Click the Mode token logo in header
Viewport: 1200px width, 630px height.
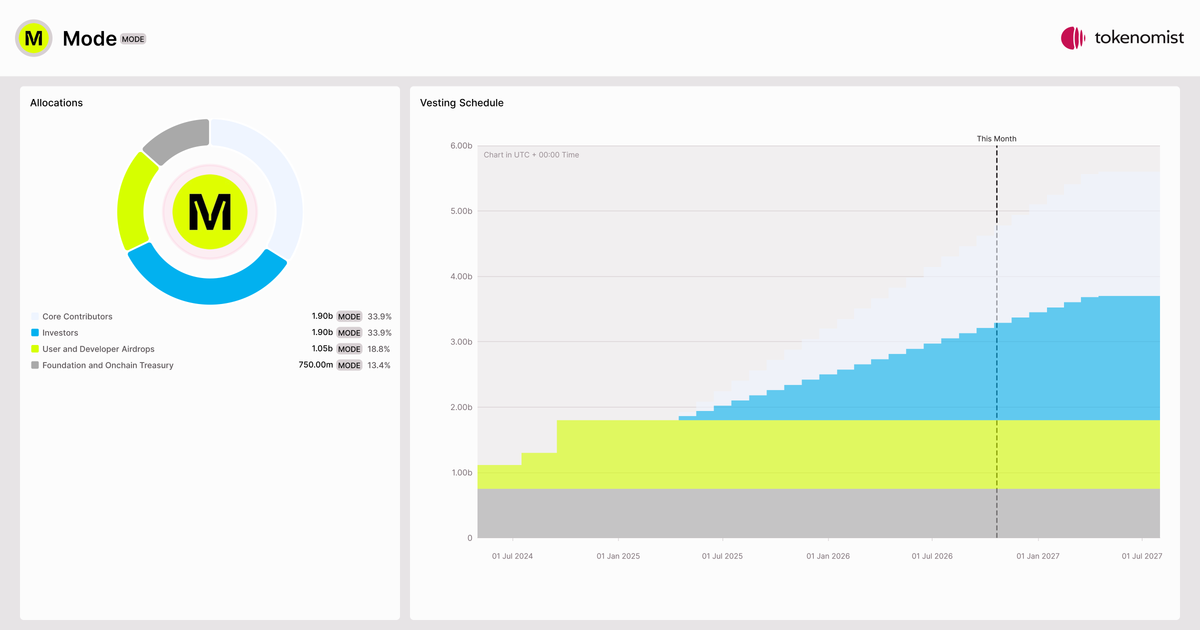point(34,38)
